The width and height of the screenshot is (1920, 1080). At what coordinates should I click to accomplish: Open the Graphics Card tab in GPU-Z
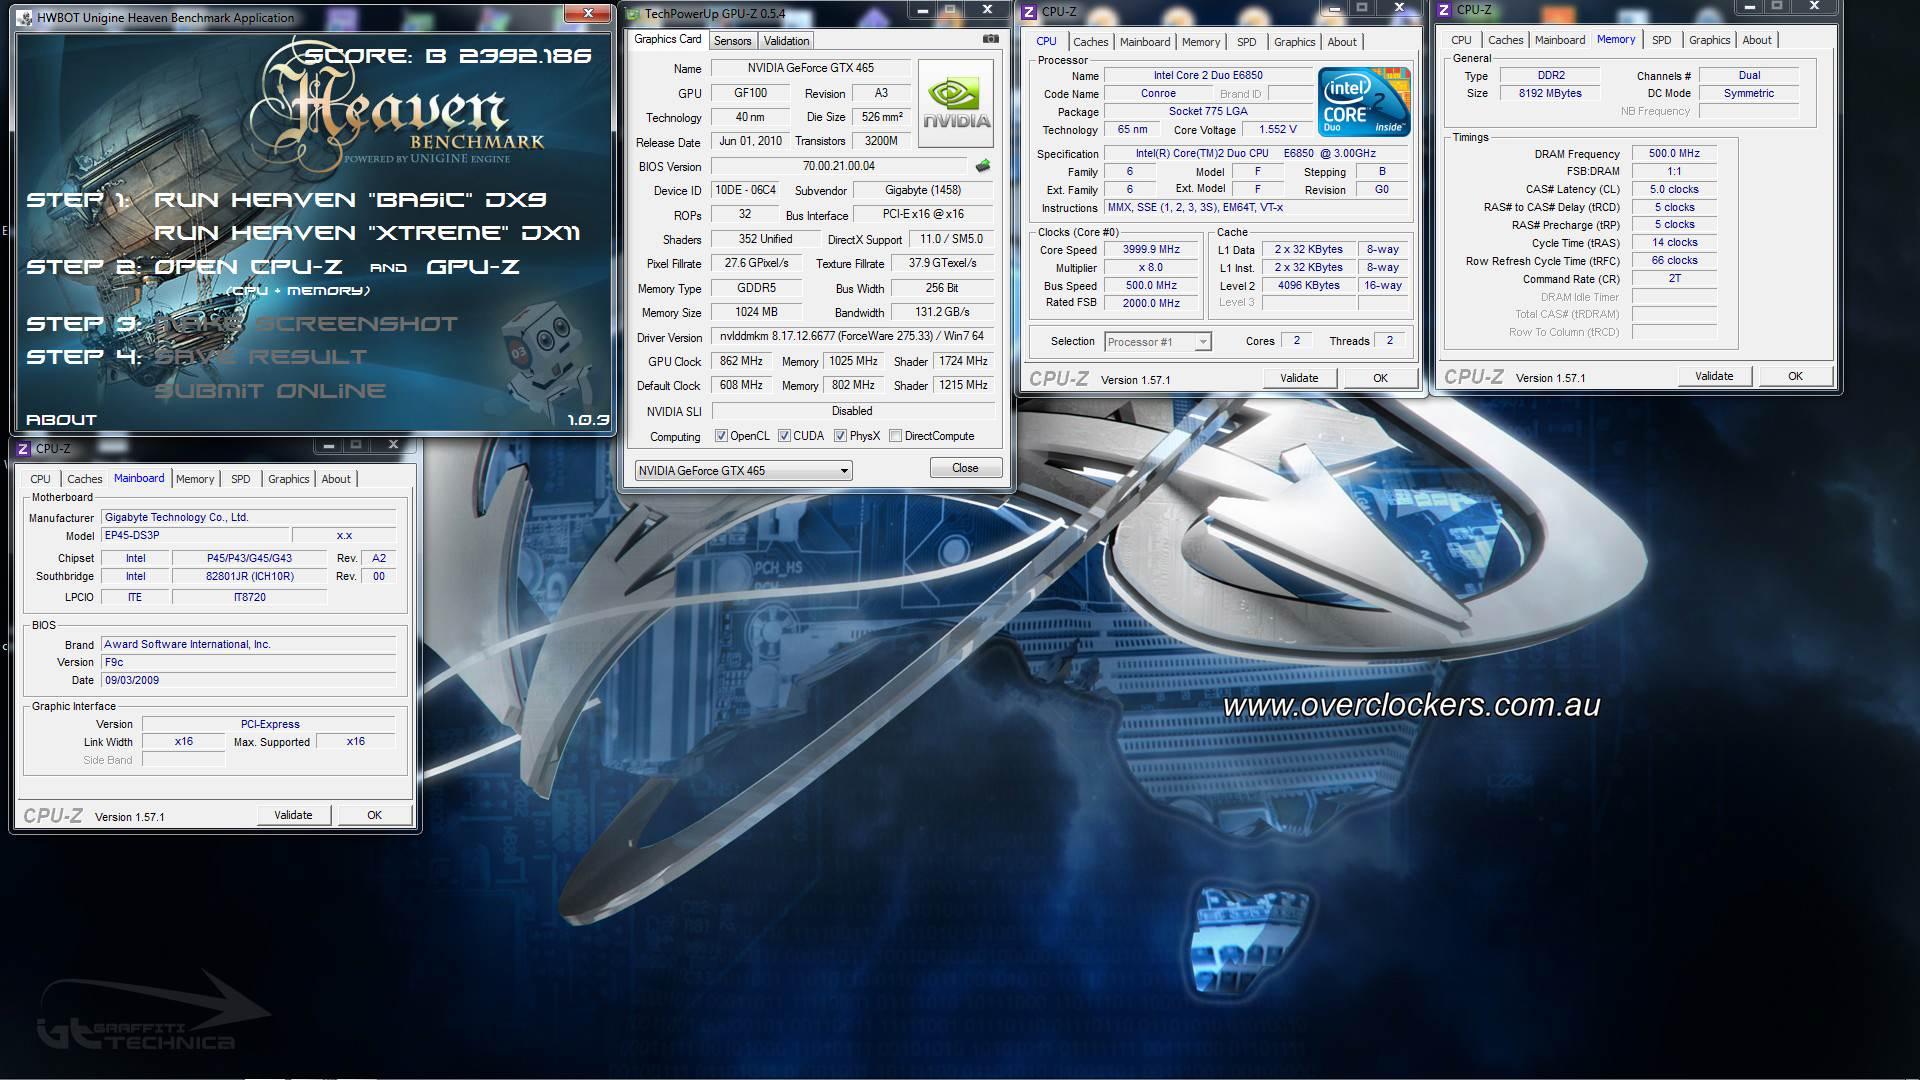(668, 39)
